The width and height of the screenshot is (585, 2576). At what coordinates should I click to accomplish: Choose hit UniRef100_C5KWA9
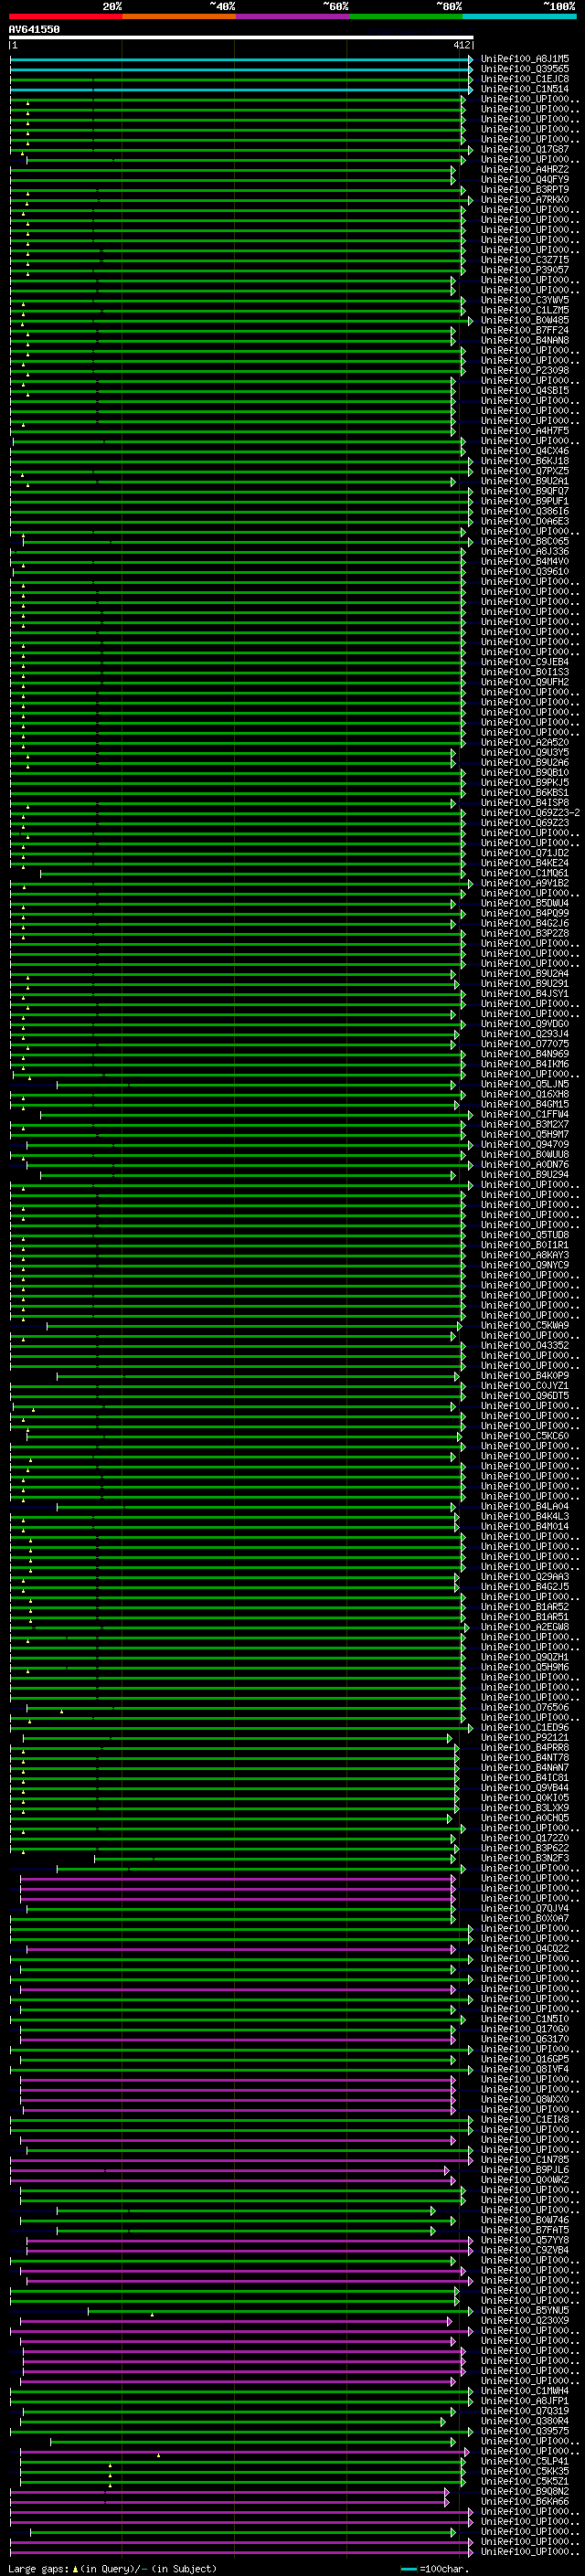pyautogui.click(x=525, y=1325)
